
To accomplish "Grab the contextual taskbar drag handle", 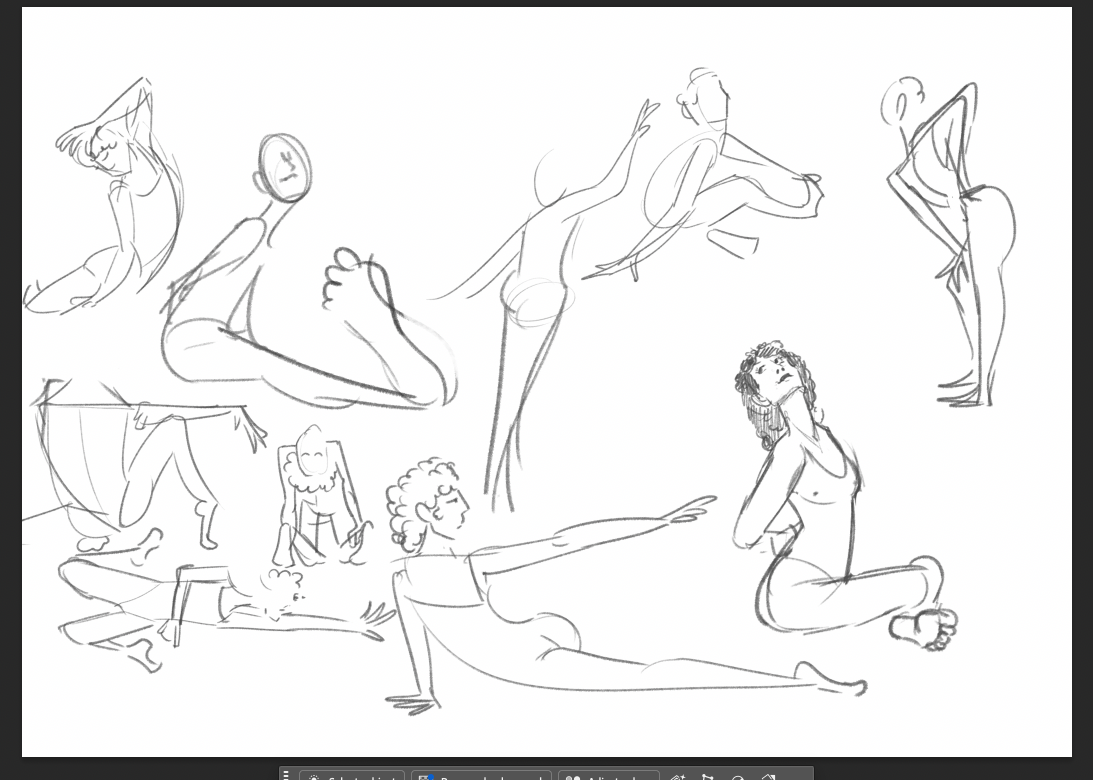I will click(286, 775).
